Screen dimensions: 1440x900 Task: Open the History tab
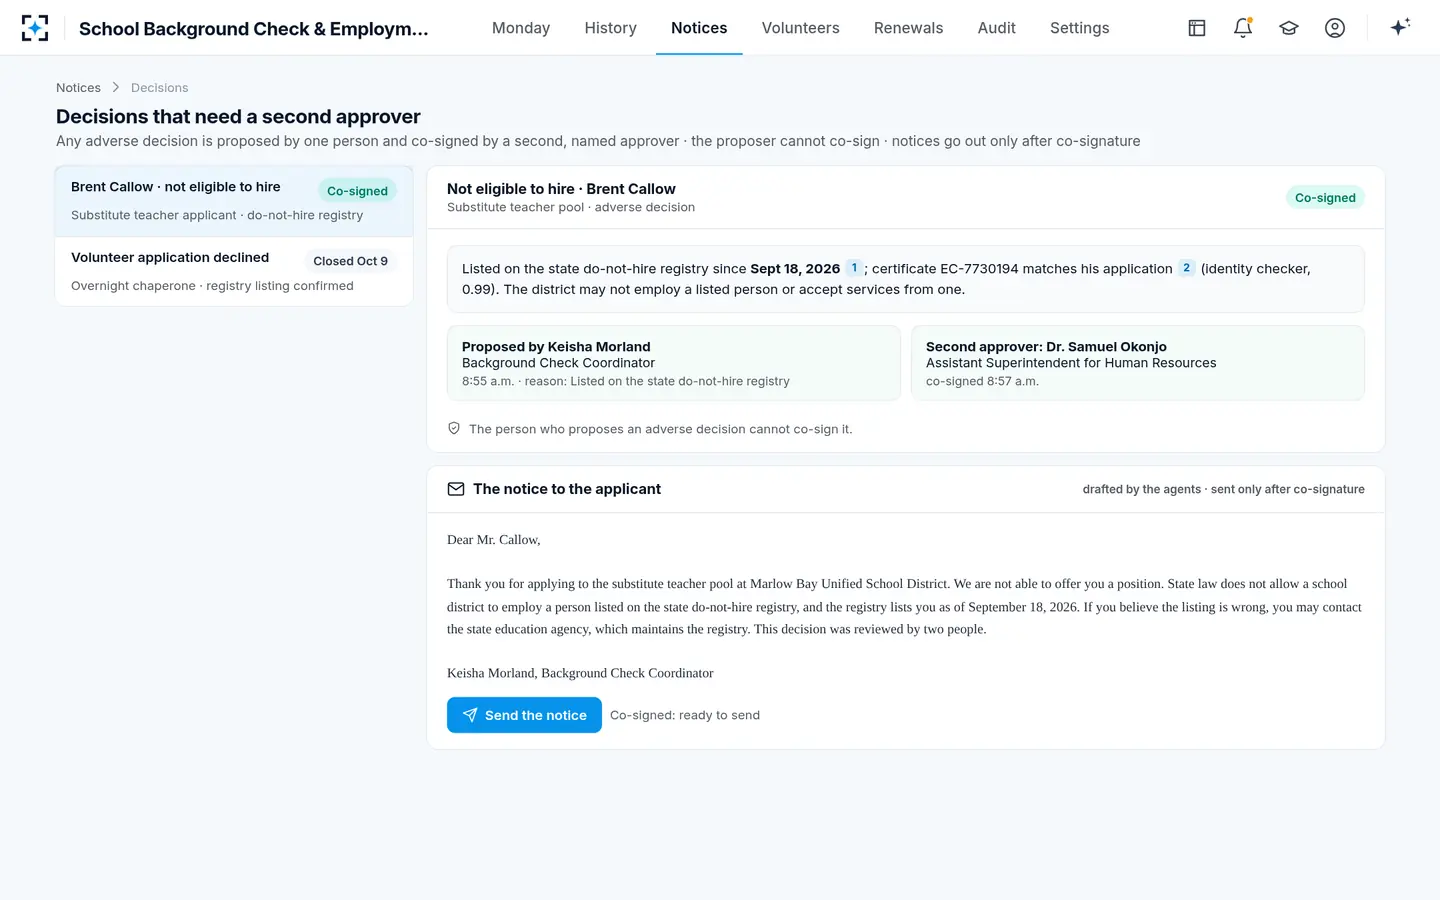point(611,28)
